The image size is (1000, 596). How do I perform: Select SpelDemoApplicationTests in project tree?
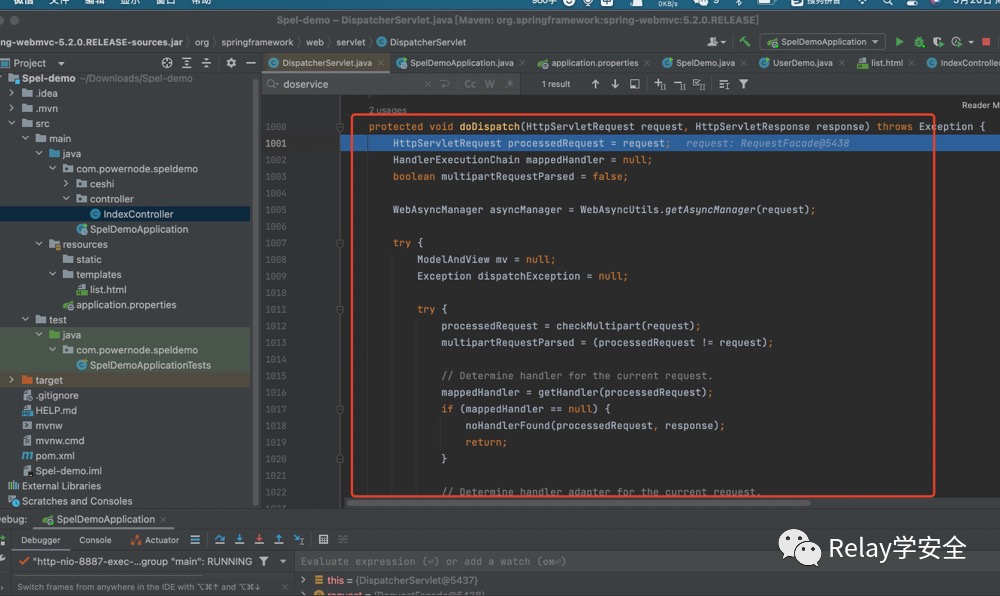(150, 365)
